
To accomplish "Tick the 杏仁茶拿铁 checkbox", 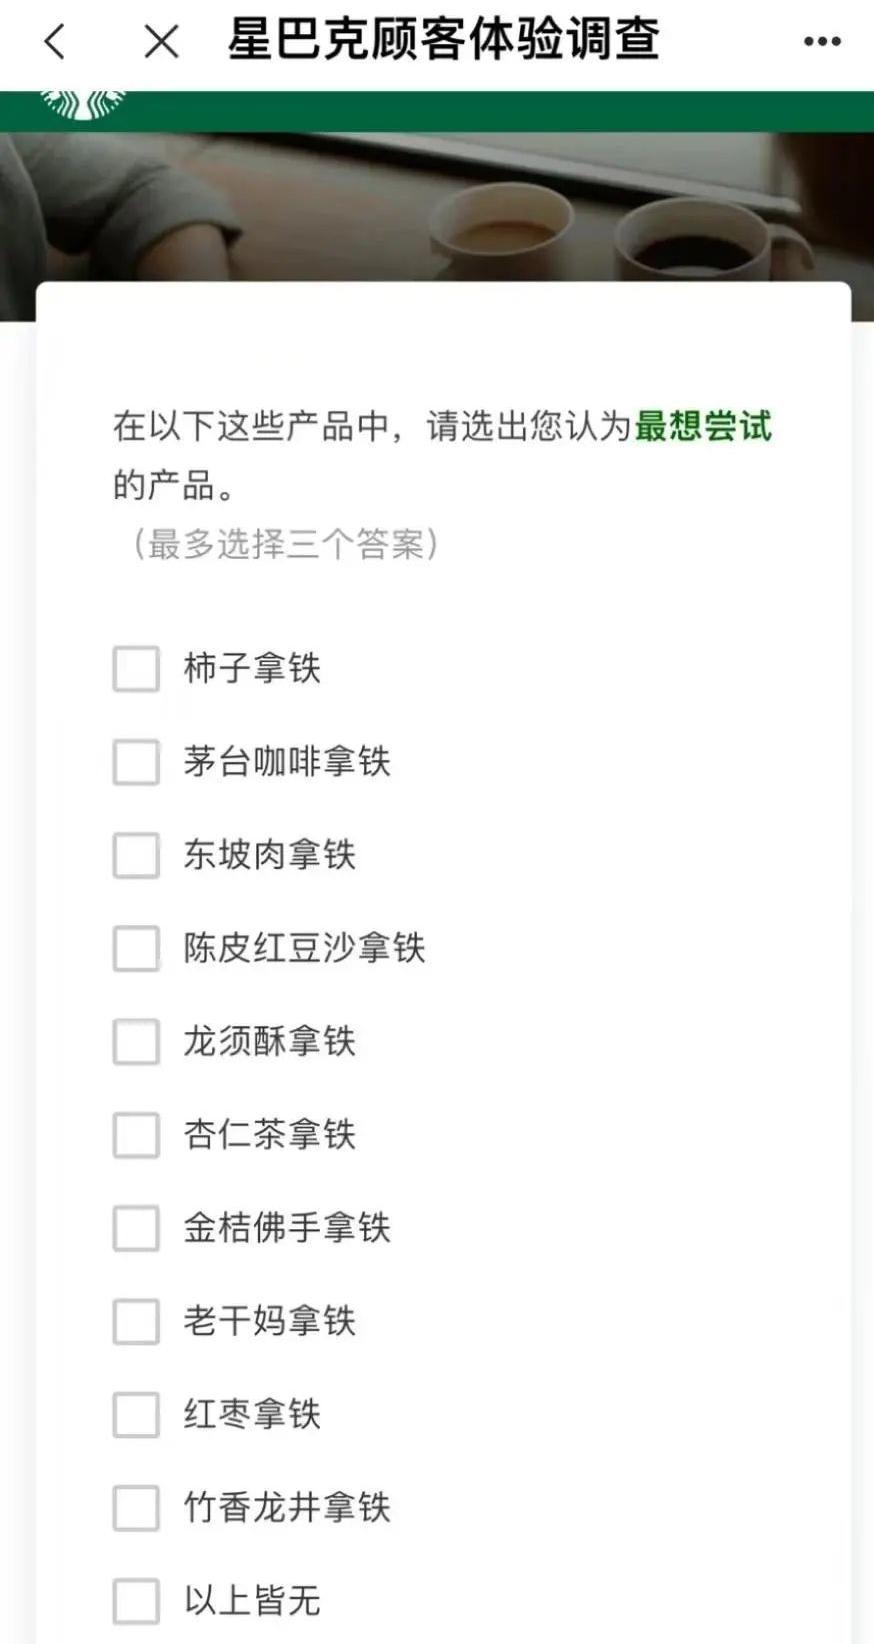I will pyautogui.click(x=136, y=1135).
